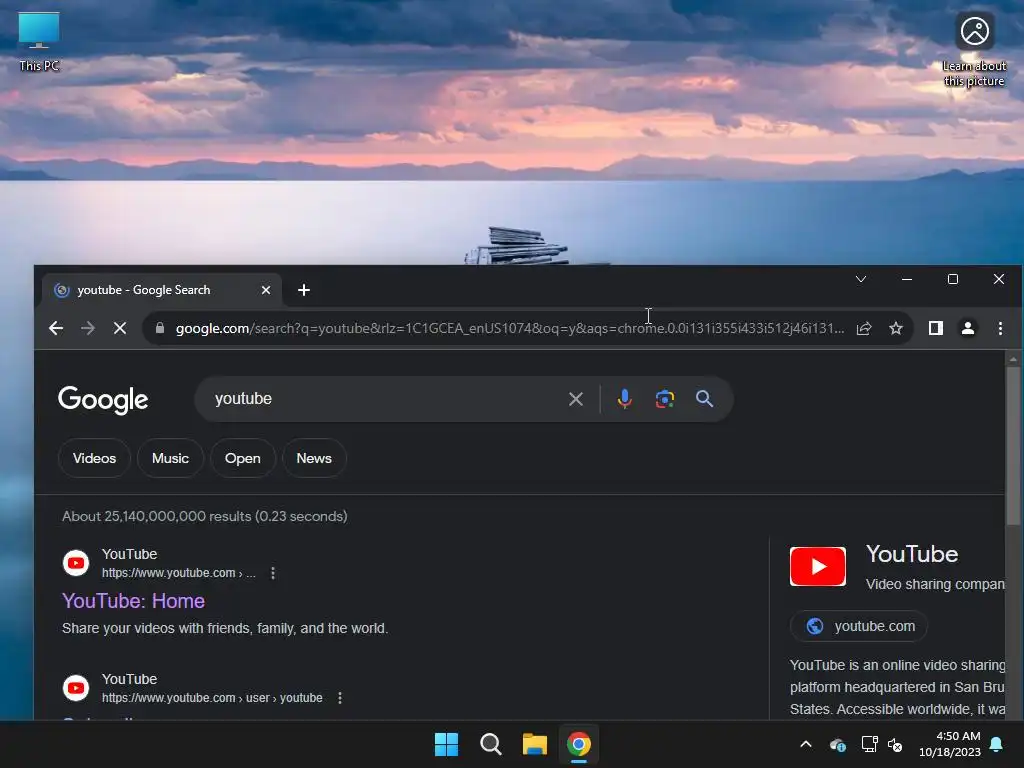Click the Google logo

click(103, 400)
